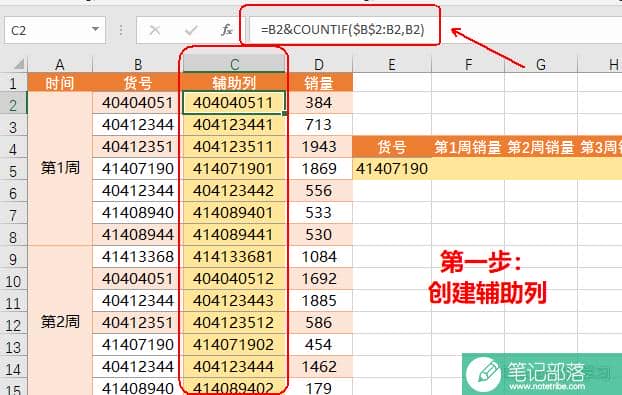Viewport: 622px width, 395px height.
Task: Click header cell 第2周销量
Action: 541,147
